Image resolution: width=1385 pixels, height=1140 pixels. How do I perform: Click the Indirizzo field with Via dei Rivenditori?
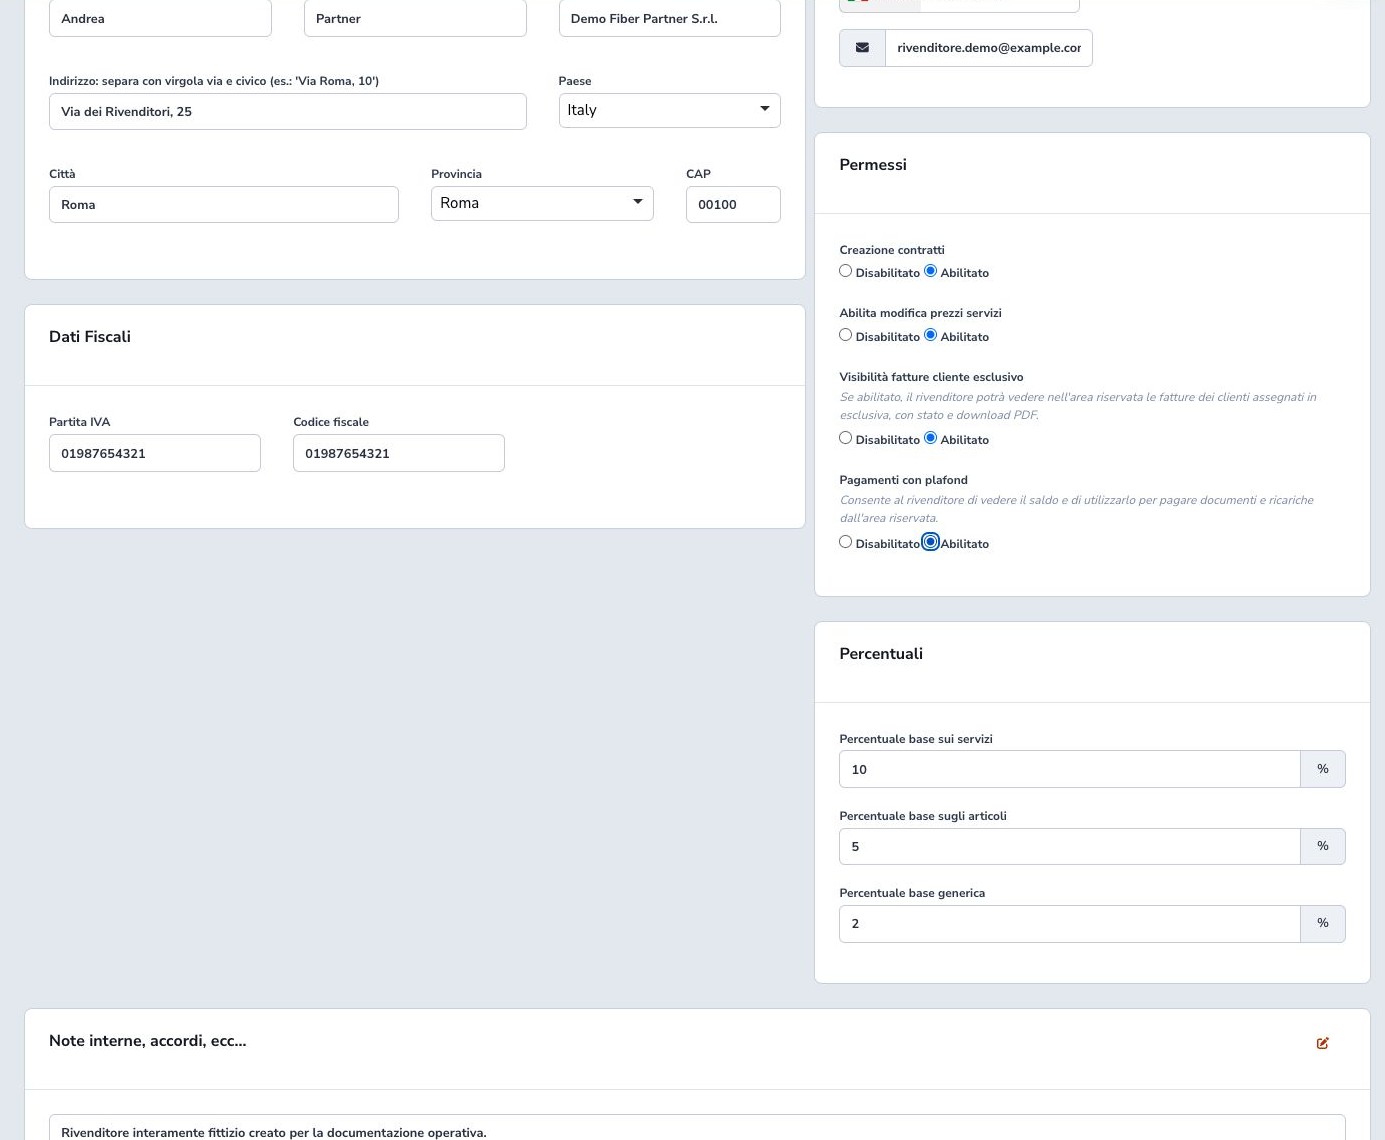pyautogui.click(x=287, y=111)
